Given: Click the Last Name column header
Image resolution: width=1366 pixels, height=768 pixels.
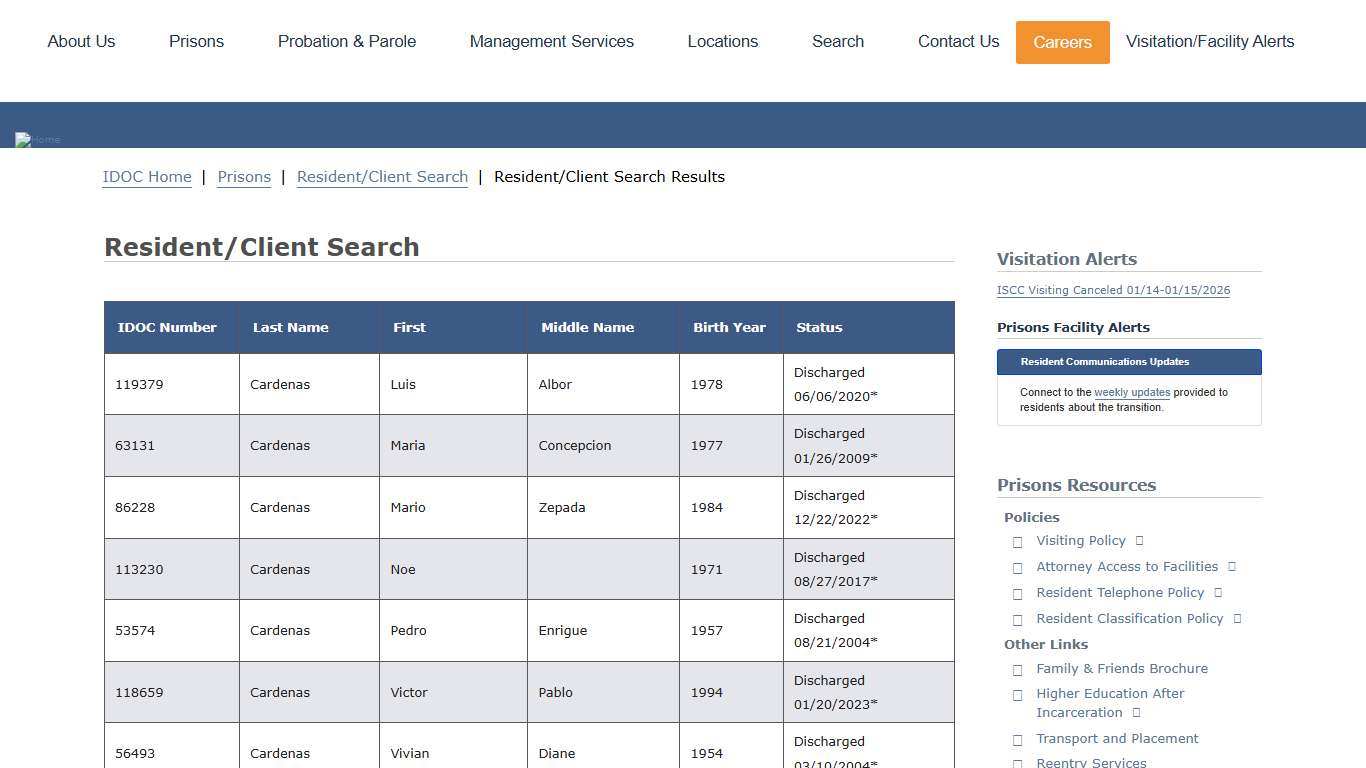Looking at the screenshot, I should pyautogui.click(x=291, y=327).
